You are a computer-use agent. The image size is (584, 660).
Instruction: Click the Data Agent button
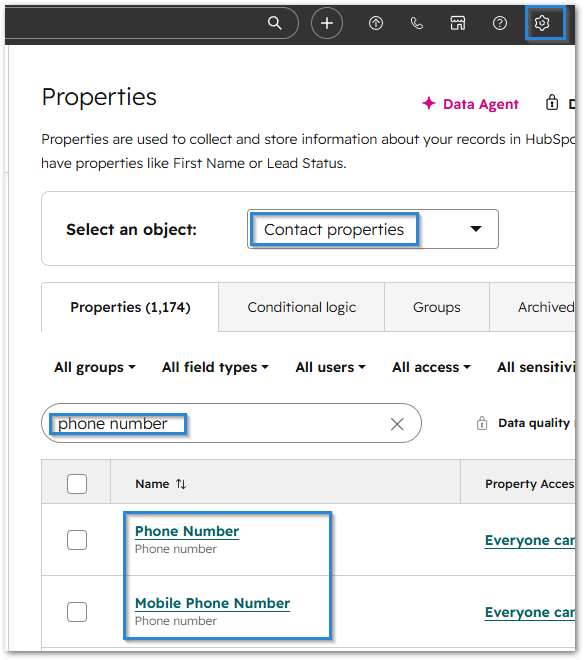(x=471, y=104)
